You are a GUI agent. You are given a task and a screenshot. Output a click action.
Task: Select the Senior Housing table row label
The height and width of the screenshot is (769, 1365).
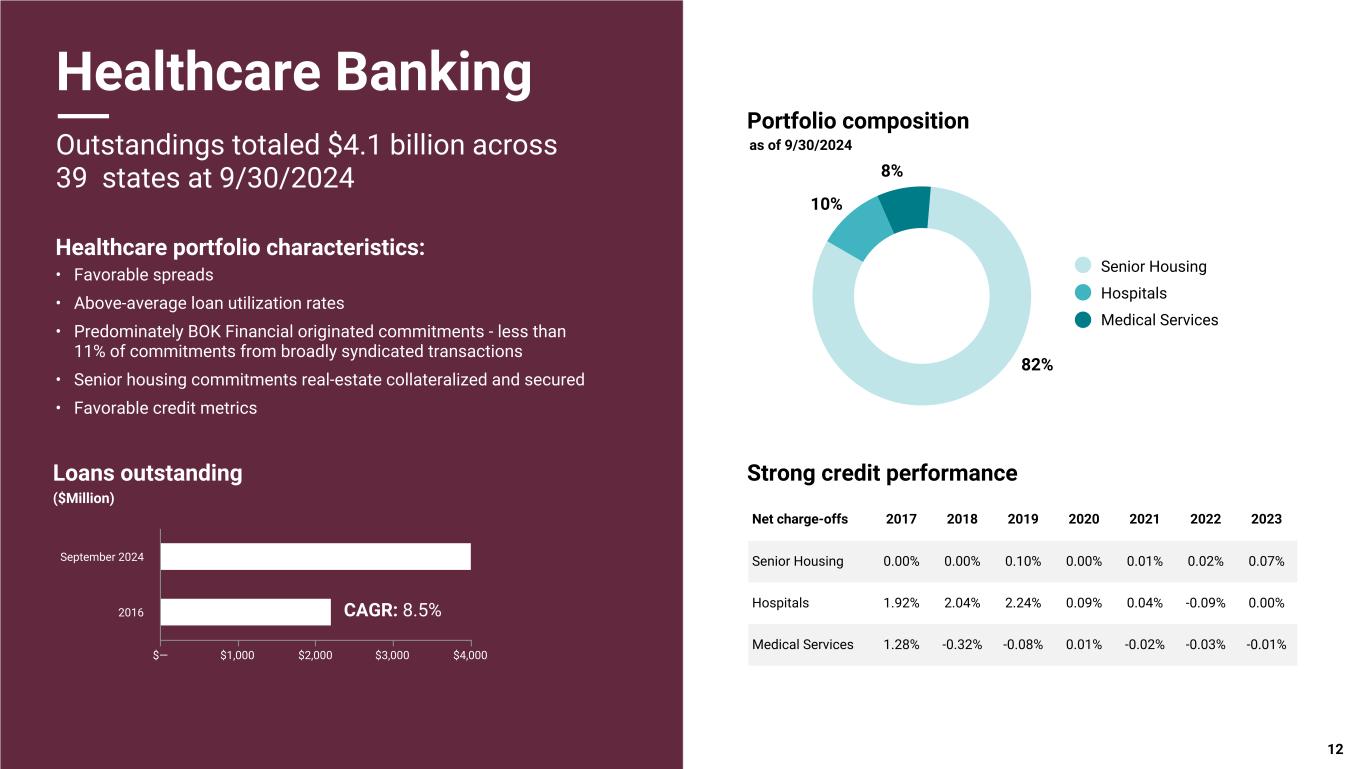798,561
